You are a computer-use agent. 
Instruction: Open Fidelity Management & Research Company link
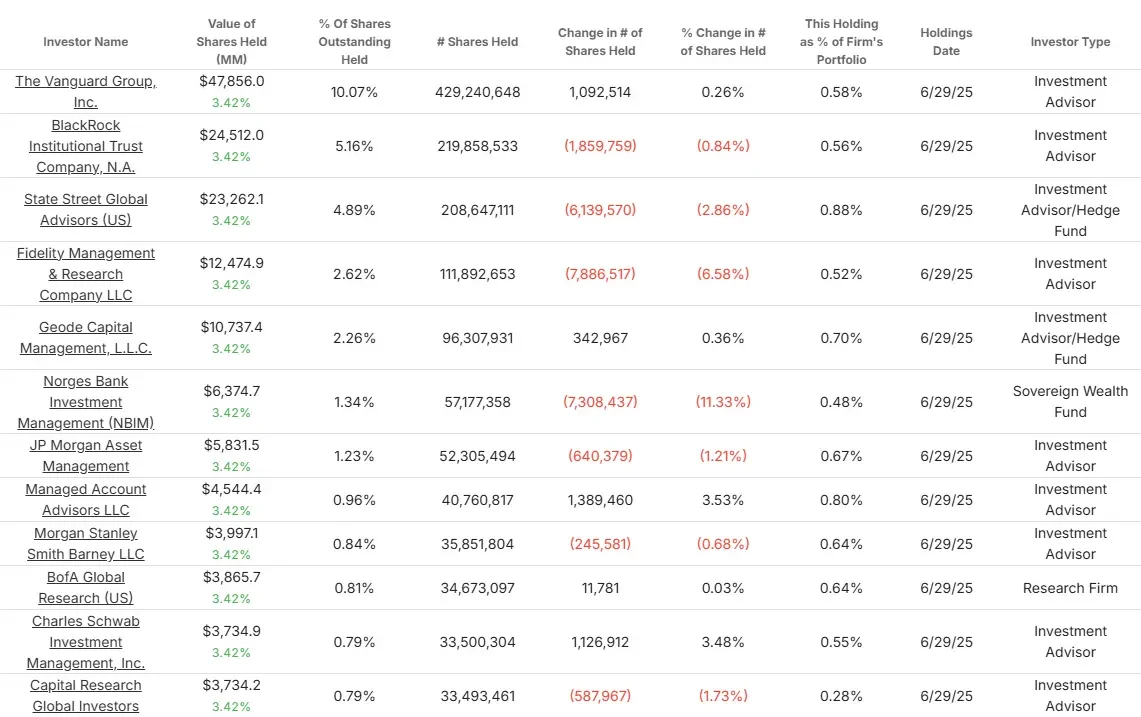click(86, 274)
